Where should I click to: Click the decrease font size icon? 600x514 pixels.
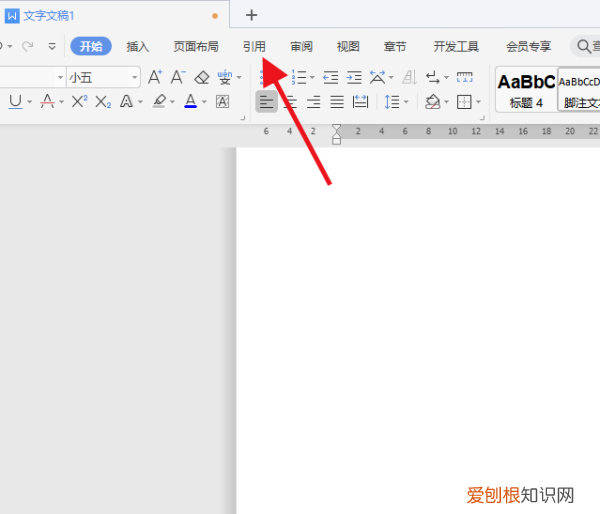coord(178,77)
